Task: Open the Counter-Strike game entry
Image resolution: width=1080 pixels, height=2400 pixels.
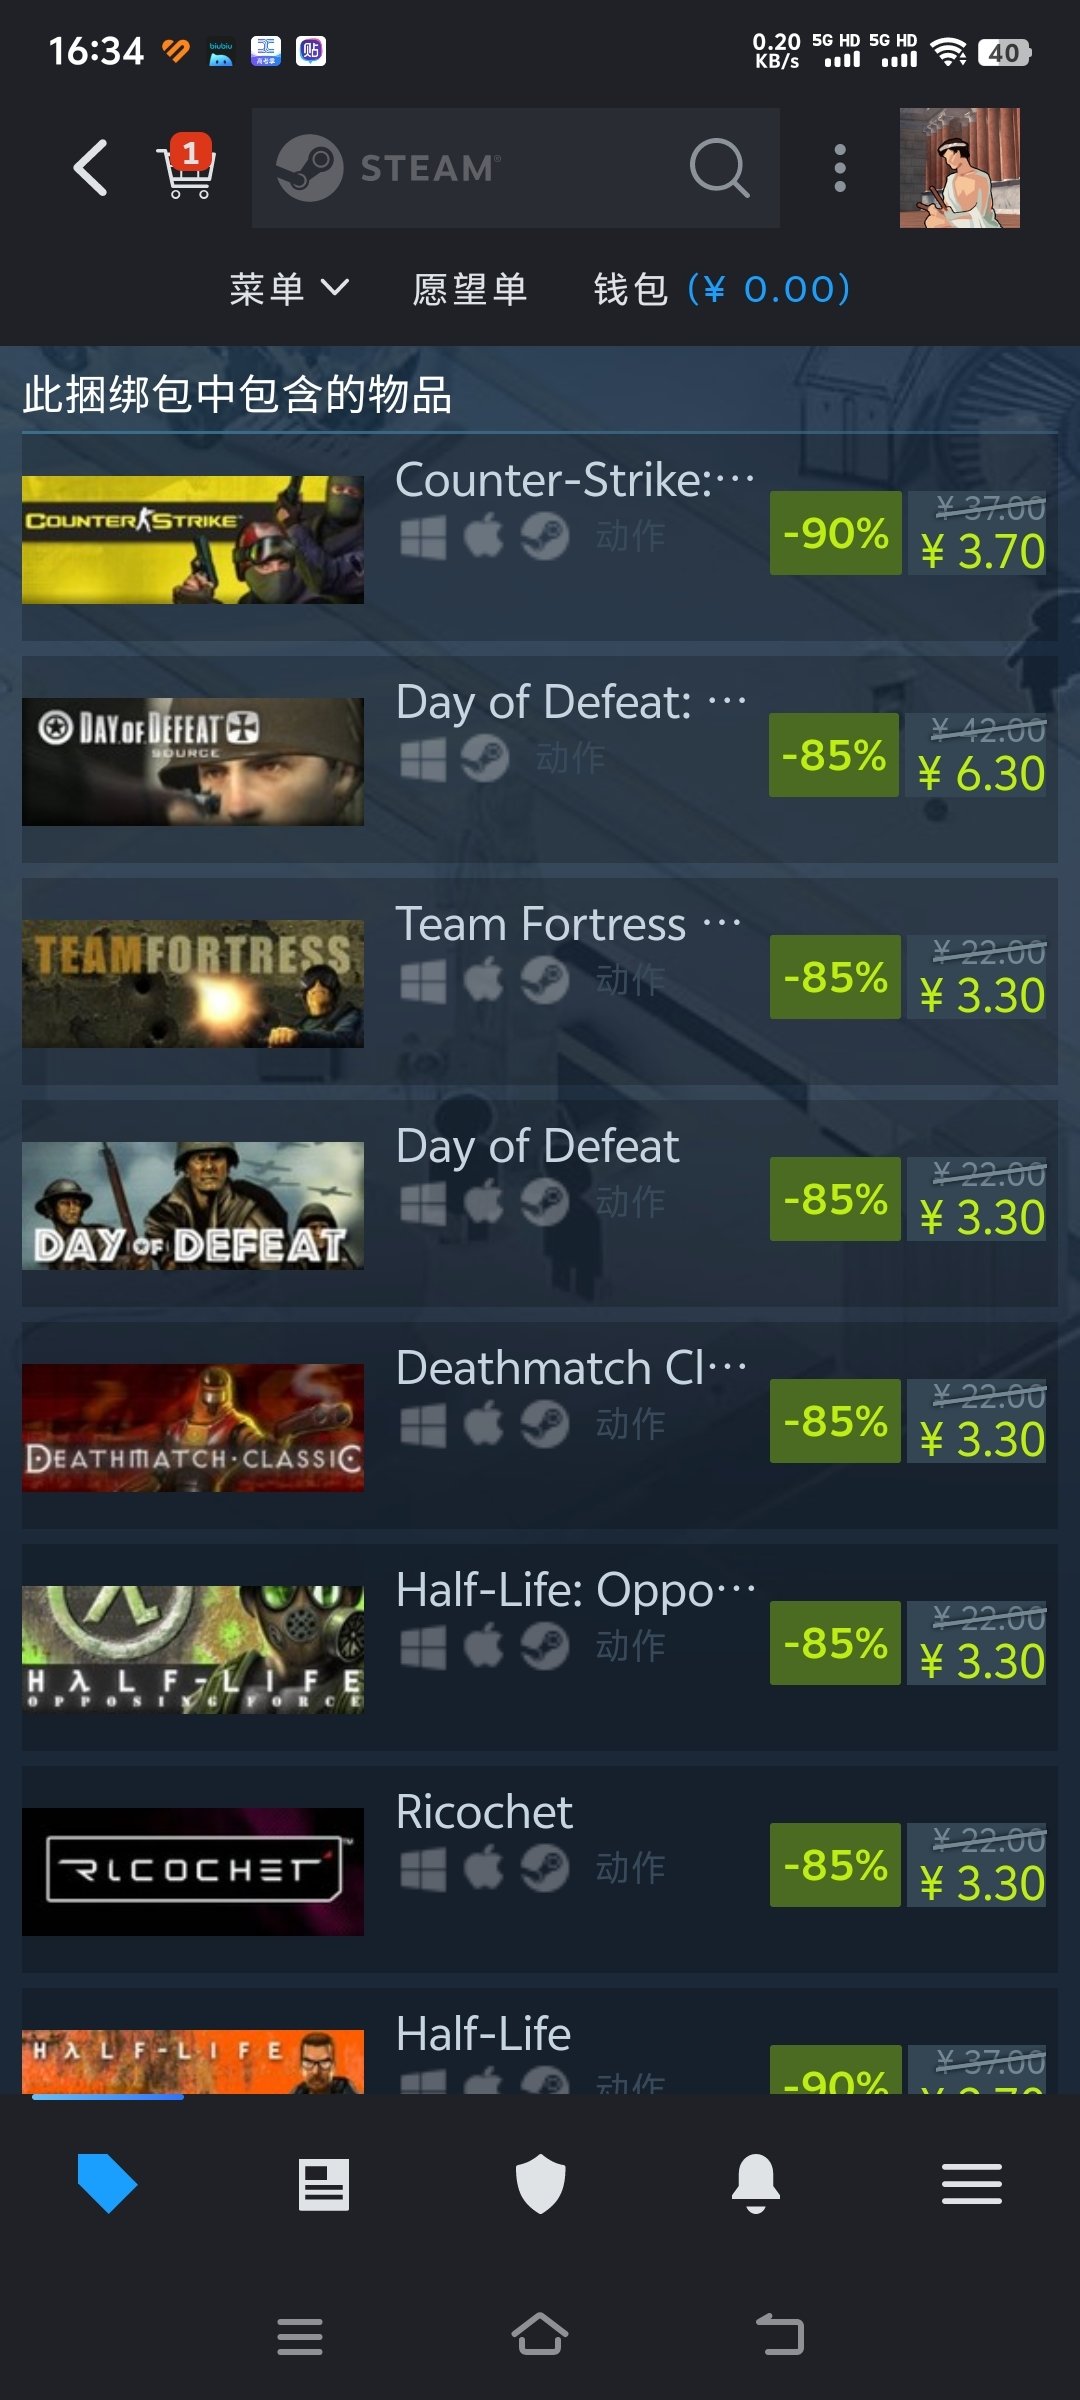Action: tap(540, 538)
